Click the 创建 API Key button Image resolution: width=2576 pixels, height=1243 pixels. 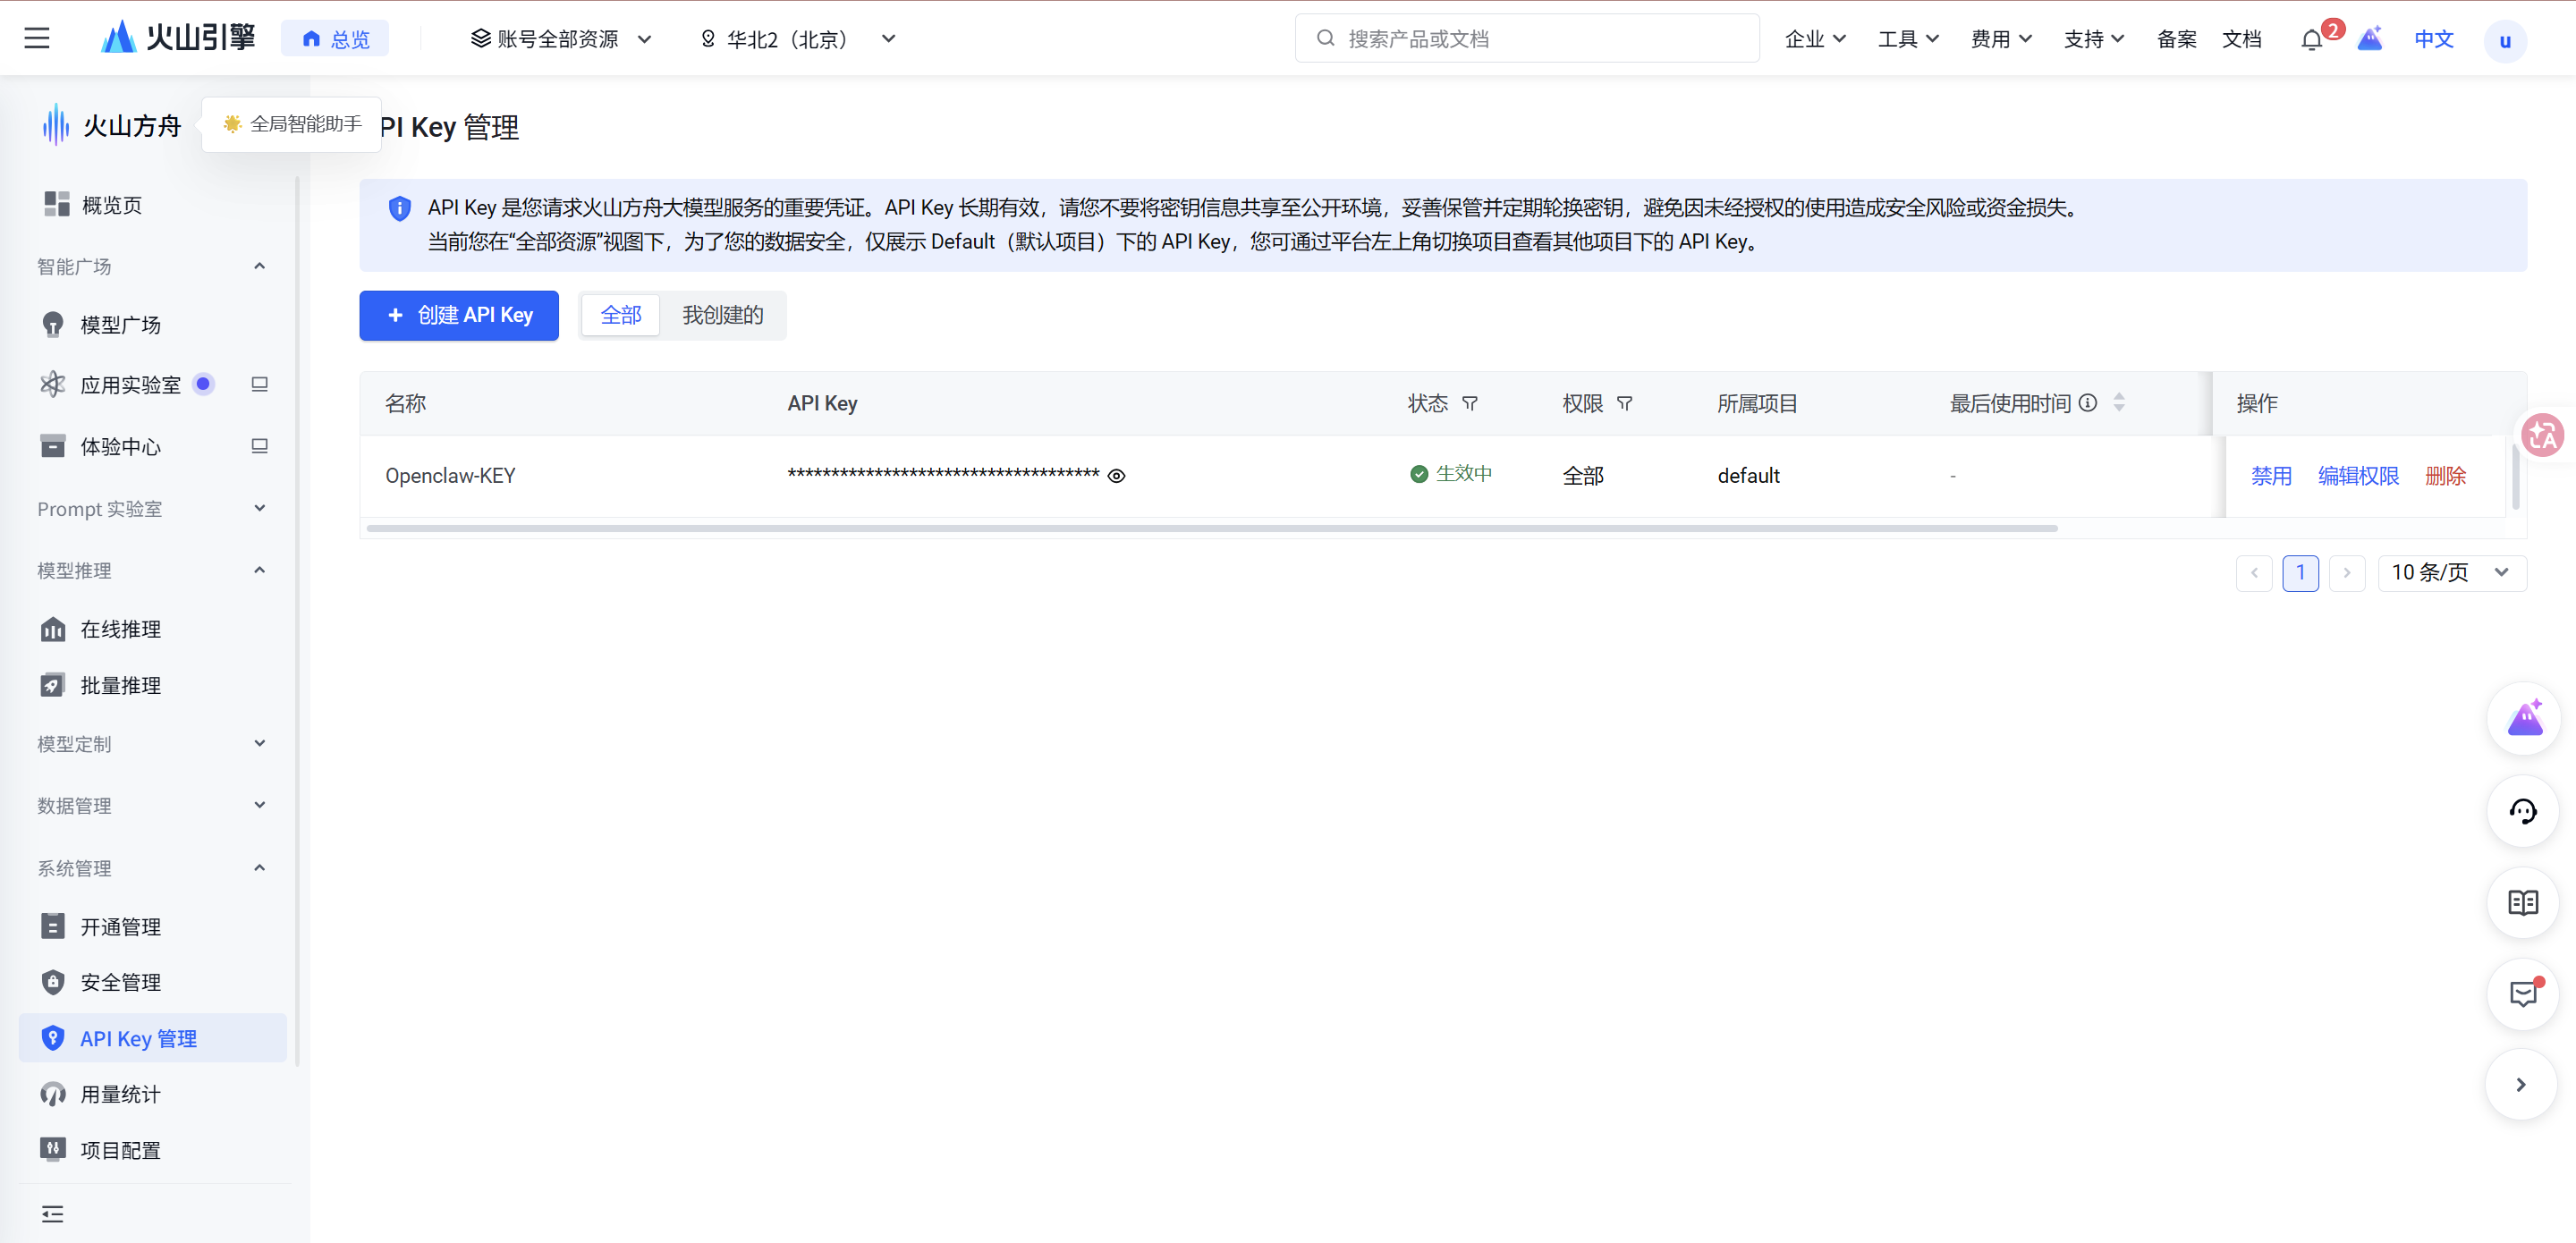[459, 316]
